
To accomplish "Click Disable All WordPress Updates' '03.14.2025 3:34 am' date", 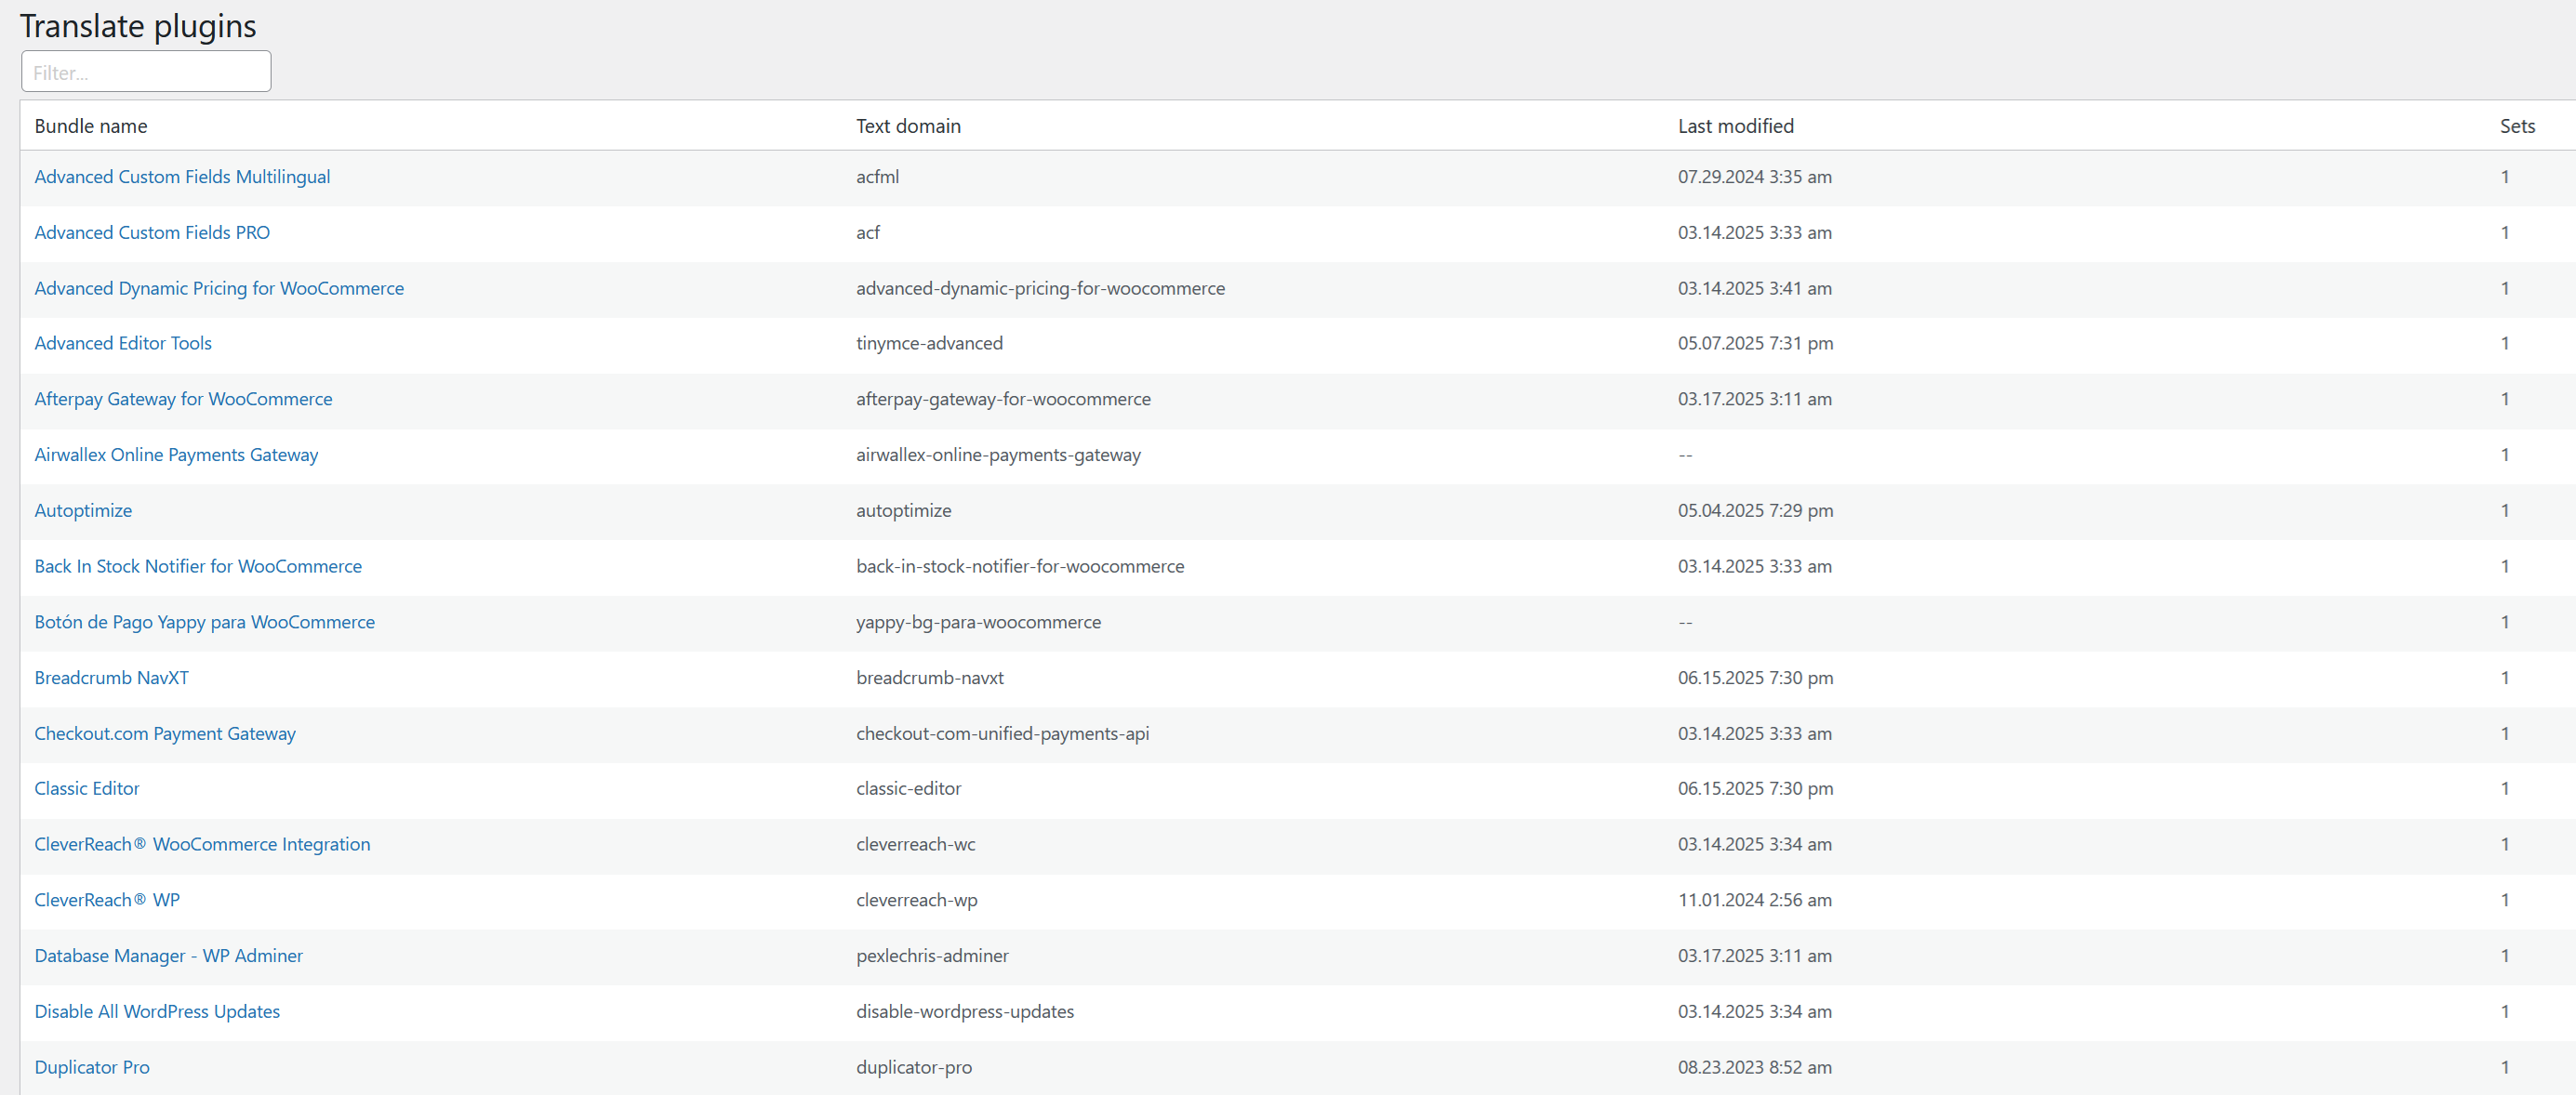I will 1755,1012.
